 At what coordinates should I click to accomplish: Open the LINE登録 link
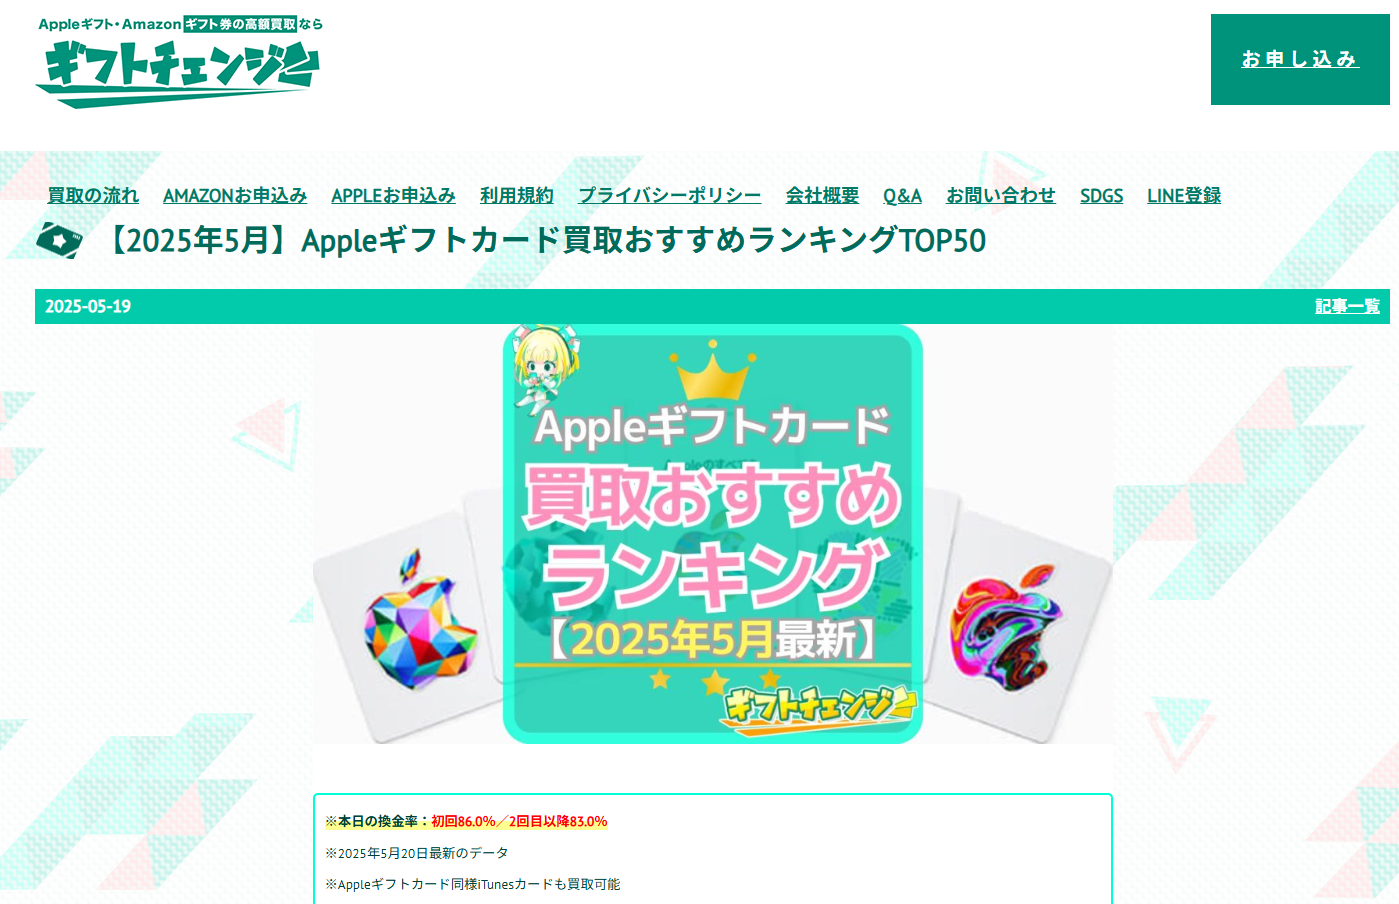pos(1184,196)
